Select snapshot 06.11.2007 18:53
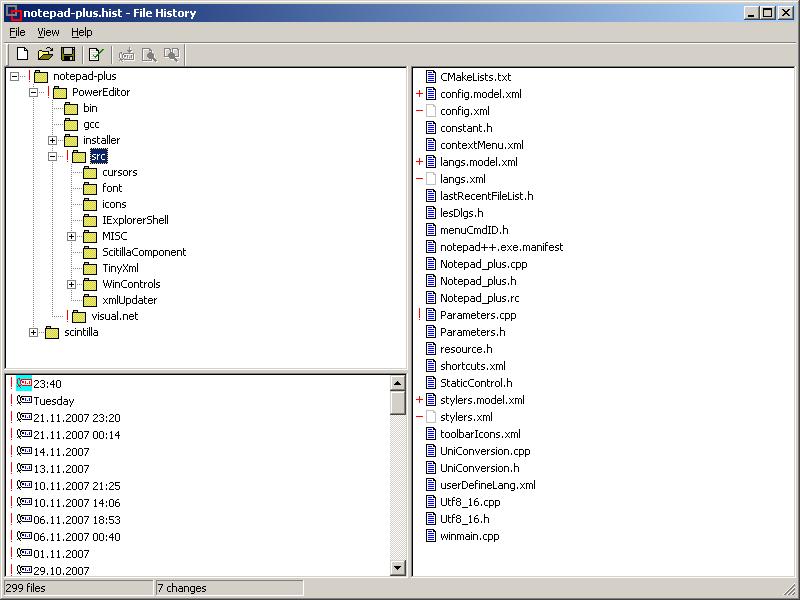 77,520
